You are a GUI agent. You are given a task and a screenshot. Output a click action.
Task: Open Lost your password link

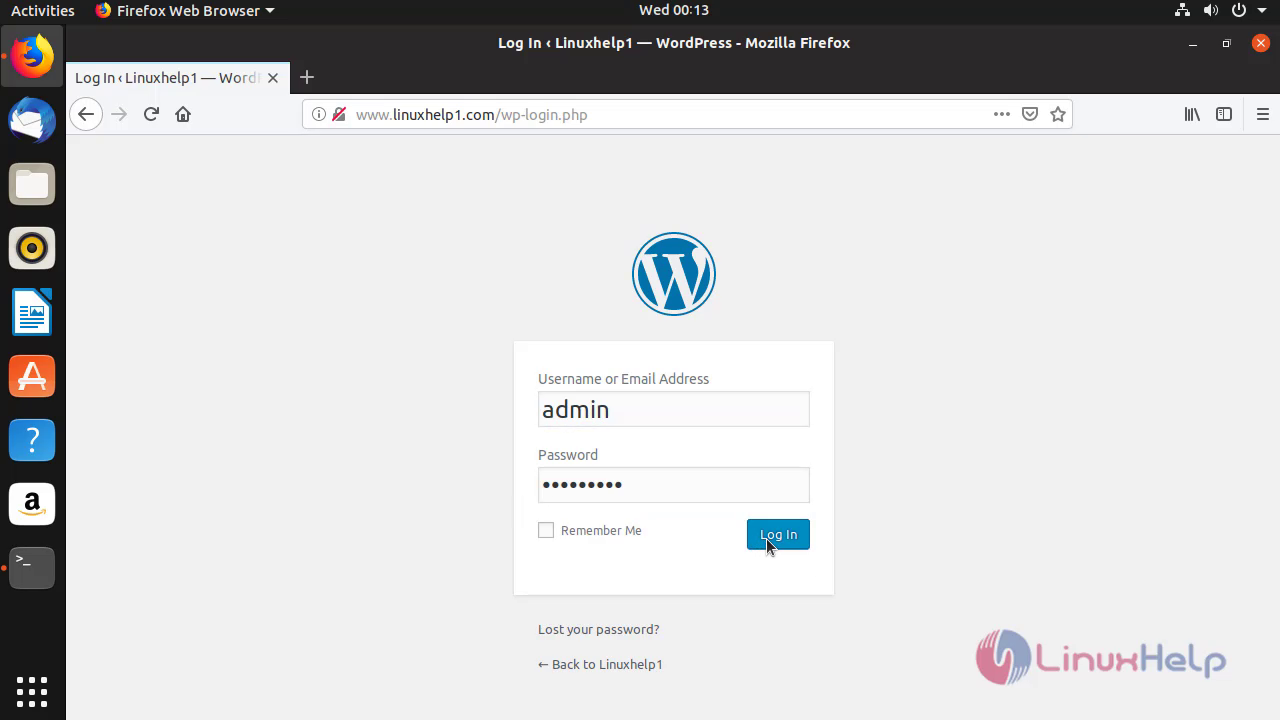(599, 629)
